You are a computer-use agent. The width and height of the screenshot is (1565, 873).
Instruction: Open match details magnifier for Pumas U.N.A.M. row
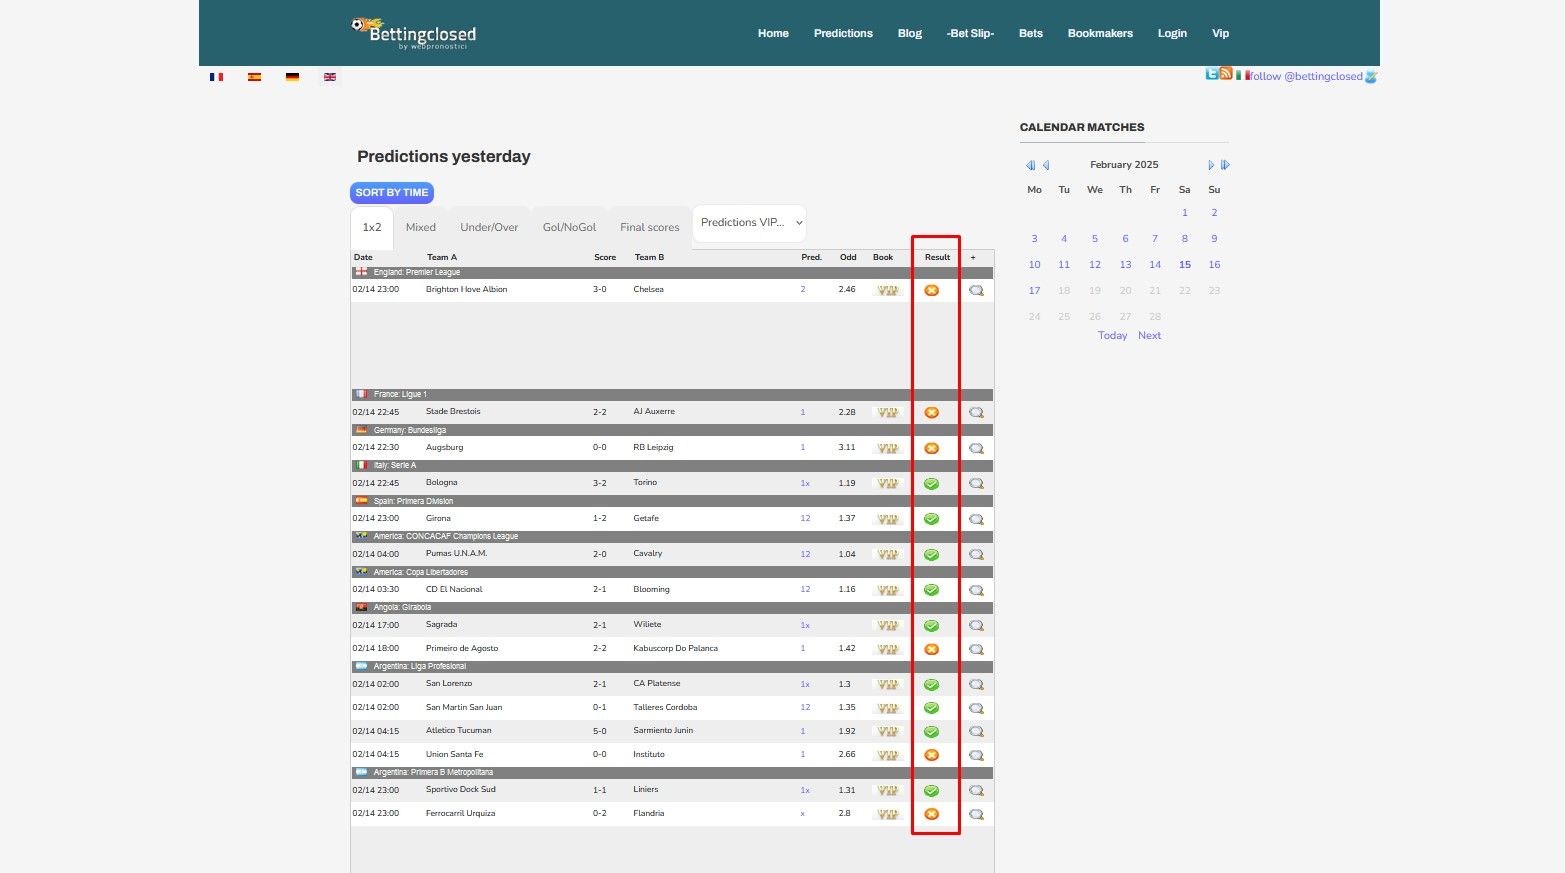(976, 554)
